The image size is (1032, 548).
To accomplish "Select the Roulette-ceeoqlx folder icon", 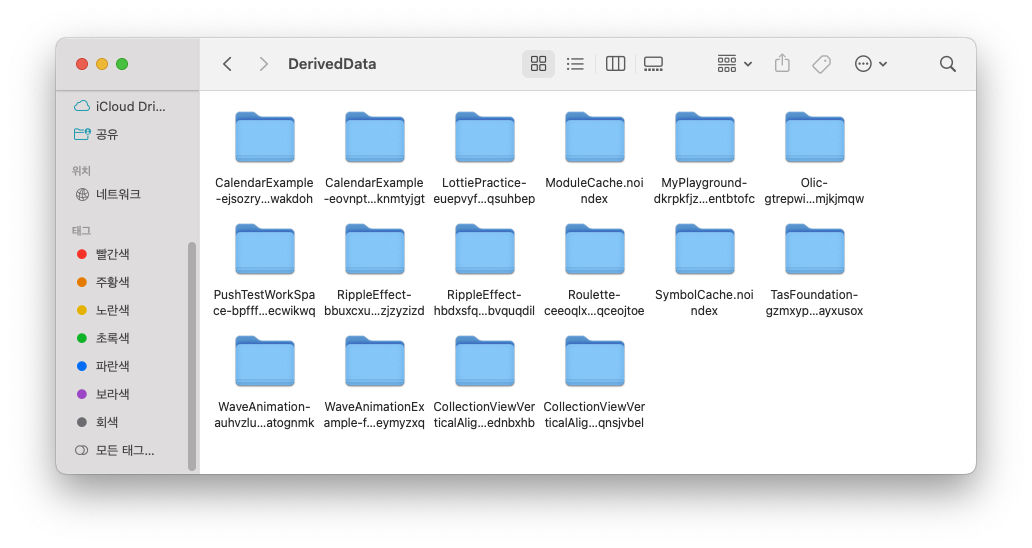I will coord(594,249).
